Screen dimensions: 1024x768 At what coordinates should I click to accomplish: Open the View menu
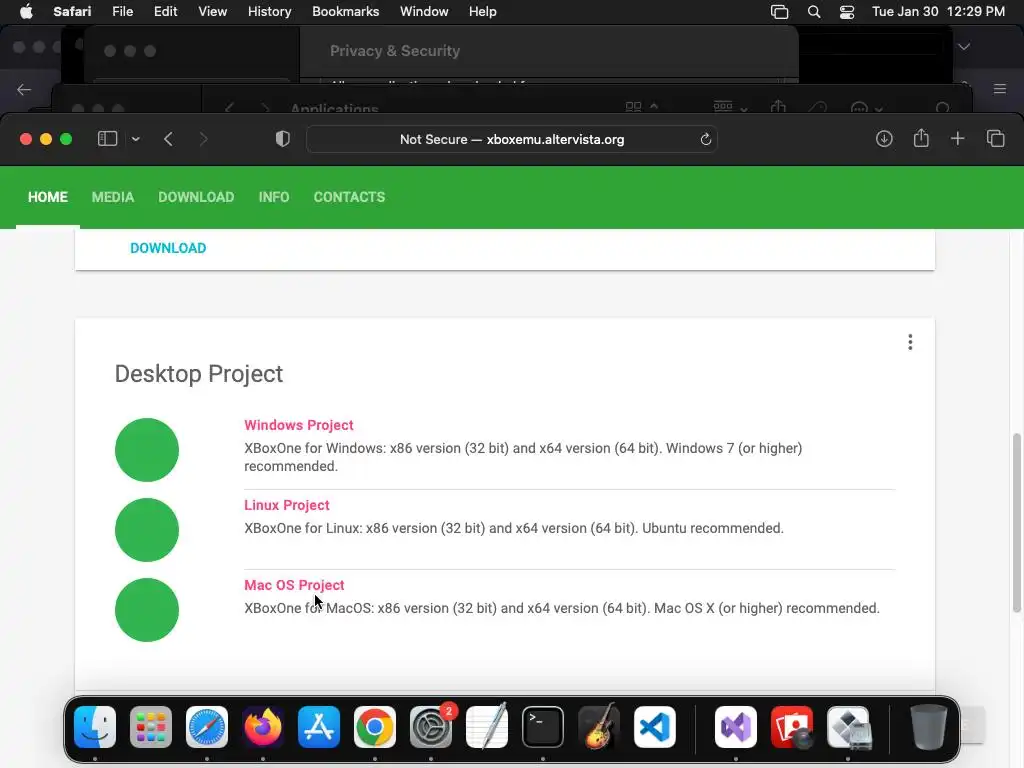coord(212,12)
